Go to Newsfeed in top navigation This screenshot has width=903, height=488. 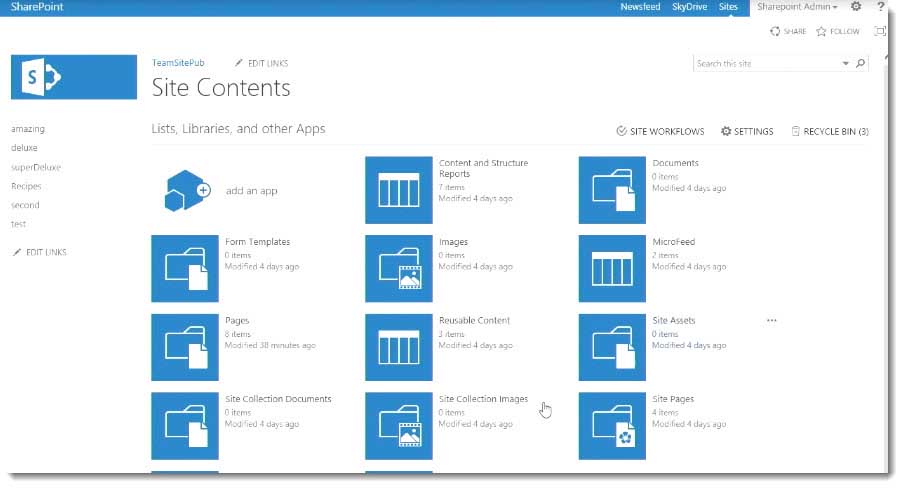pyautogui.click(x=640, y=7)
